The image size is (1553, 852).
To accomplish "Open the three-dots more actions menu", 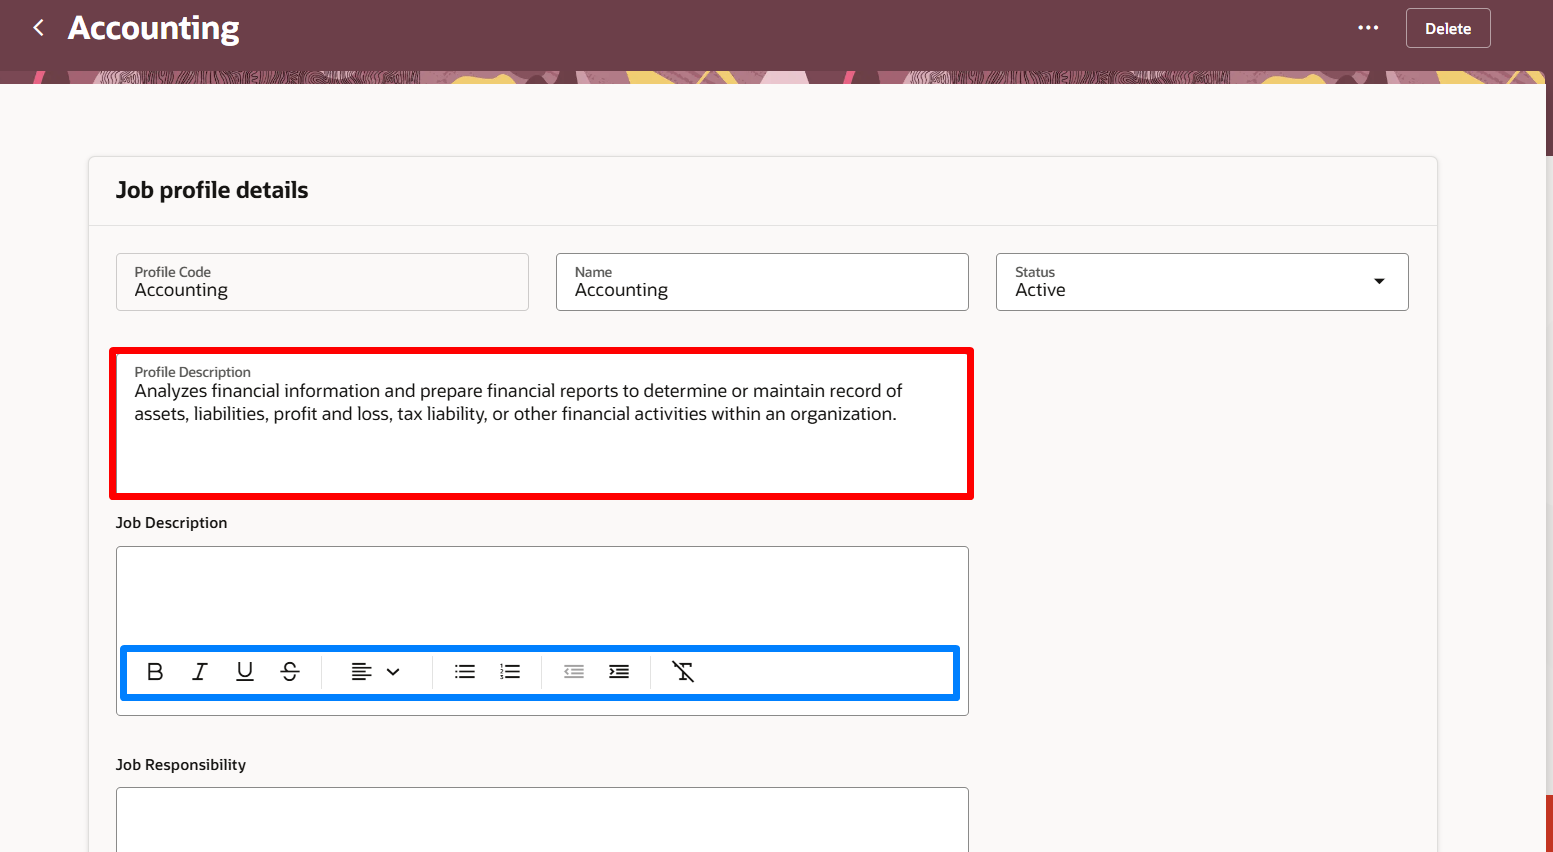I will tap(1368, 28).
